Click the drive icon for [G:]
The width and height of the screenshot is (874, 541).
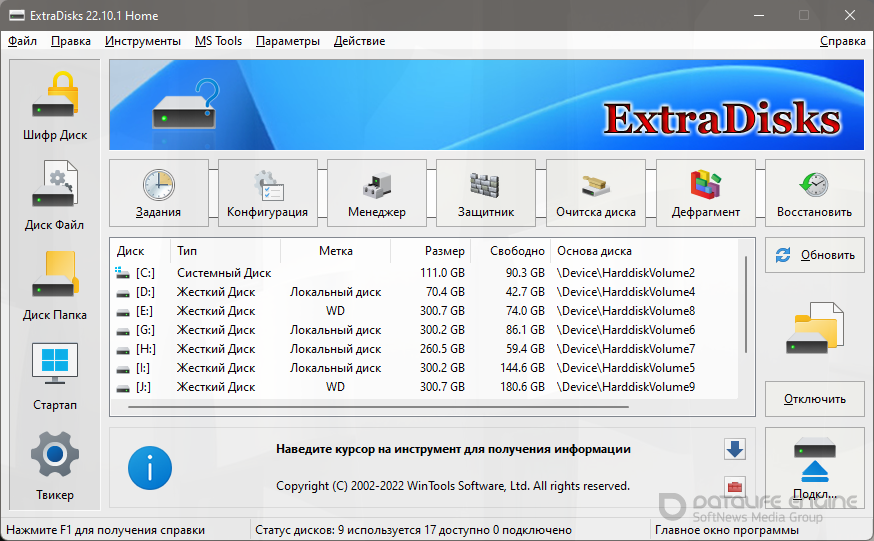click(x=123, y=330)
